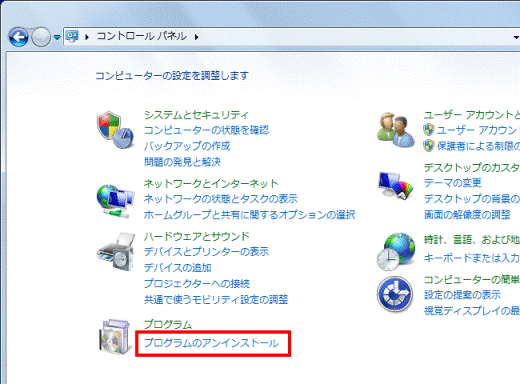Screen dimensions: 520x384
Task: Click the System and Security shield icon
Action: [x=115, y=130]
